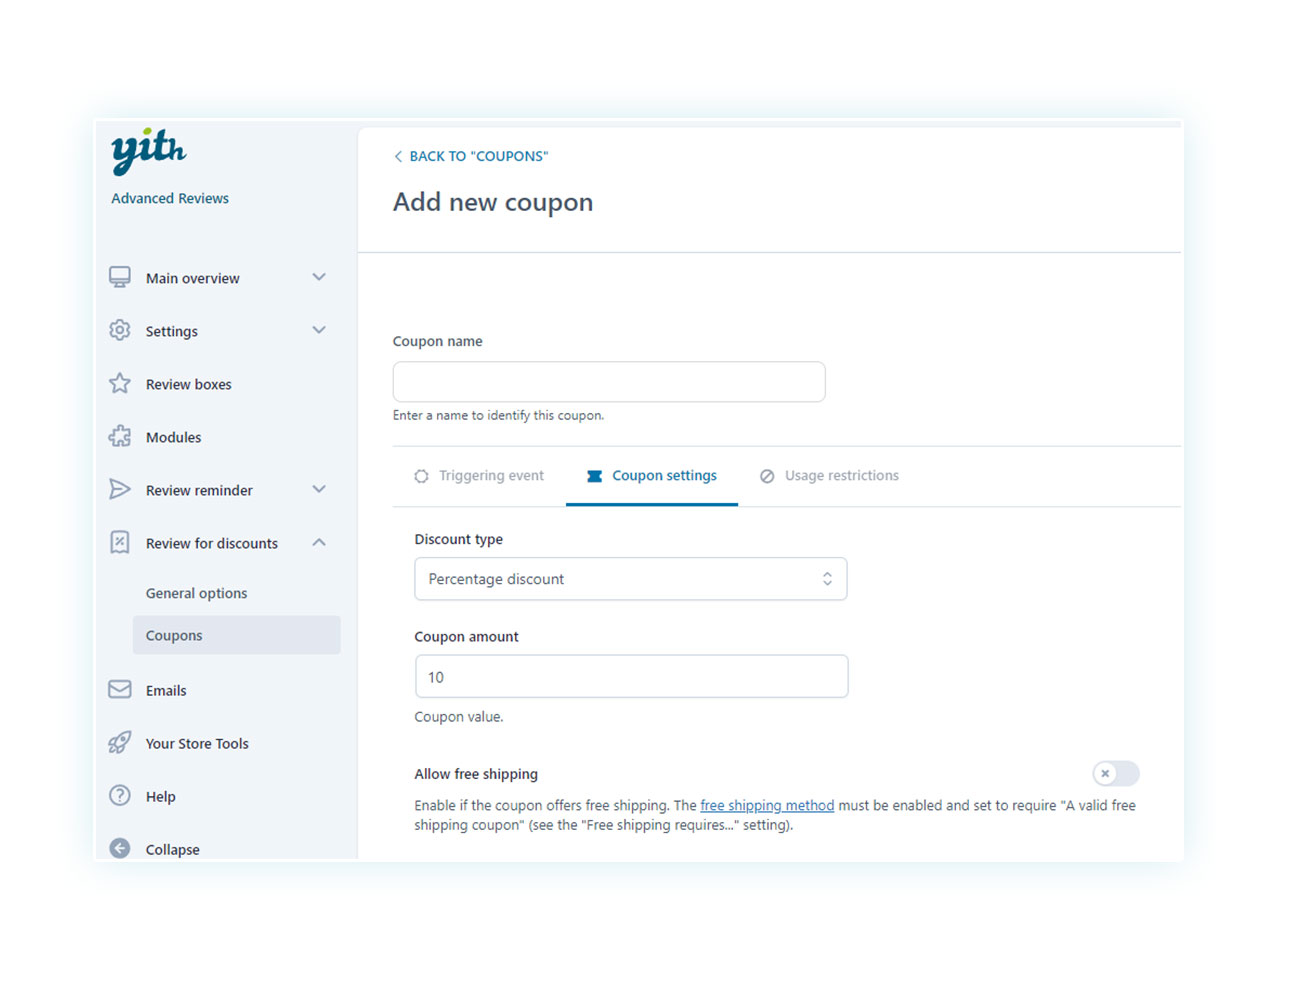The height and width of the screenshot is (987, 1300).
Task: Click the Discount type label
Action: click(x=459, y=539)
